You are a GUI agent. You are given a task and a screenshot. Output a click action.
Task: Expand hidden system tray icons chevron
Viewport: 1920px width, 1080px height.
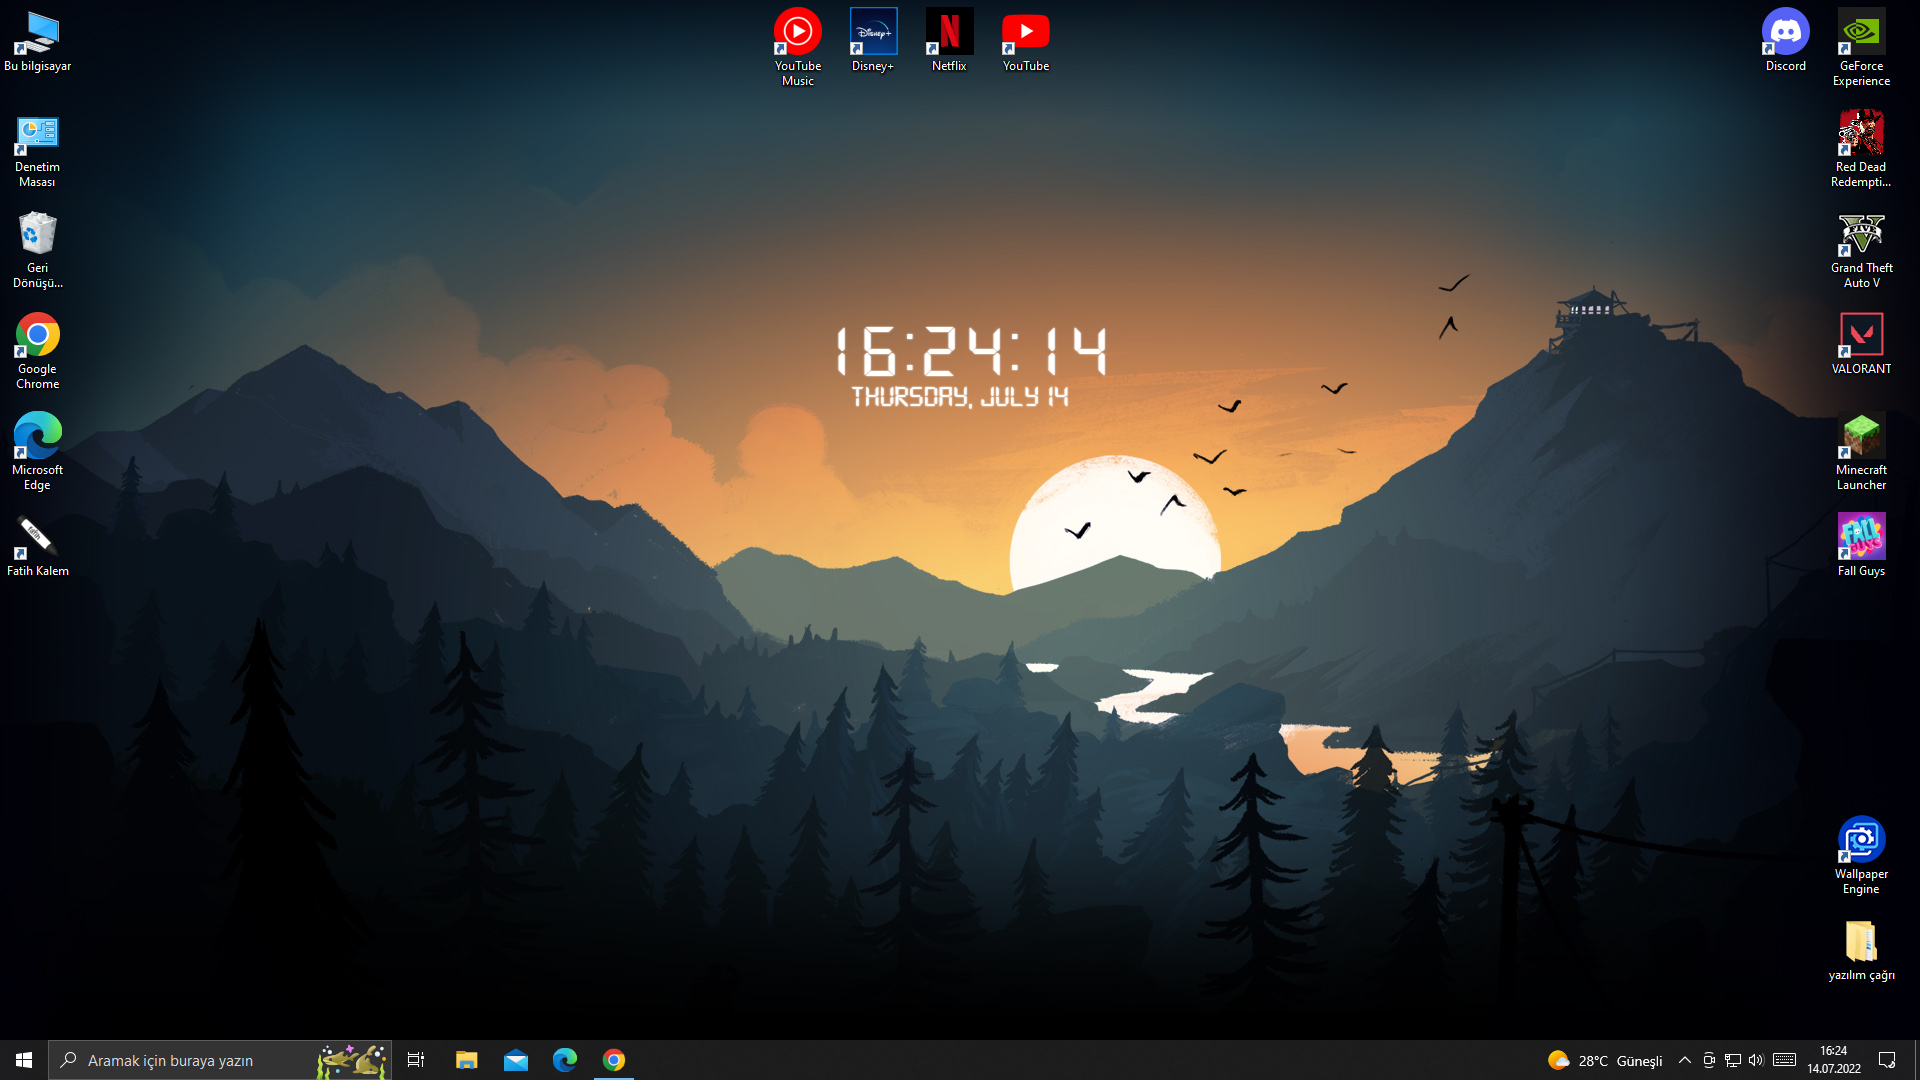1684,1060
